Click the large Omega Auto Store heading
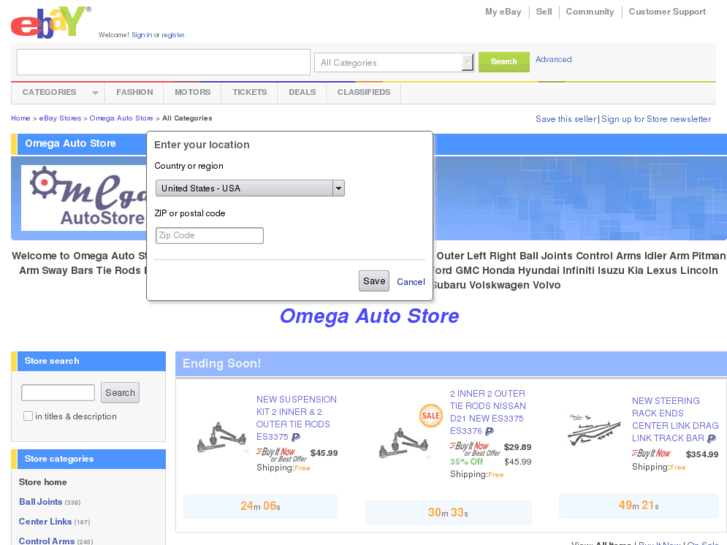The height and width of the screenshot is (545, 727). 370,316
